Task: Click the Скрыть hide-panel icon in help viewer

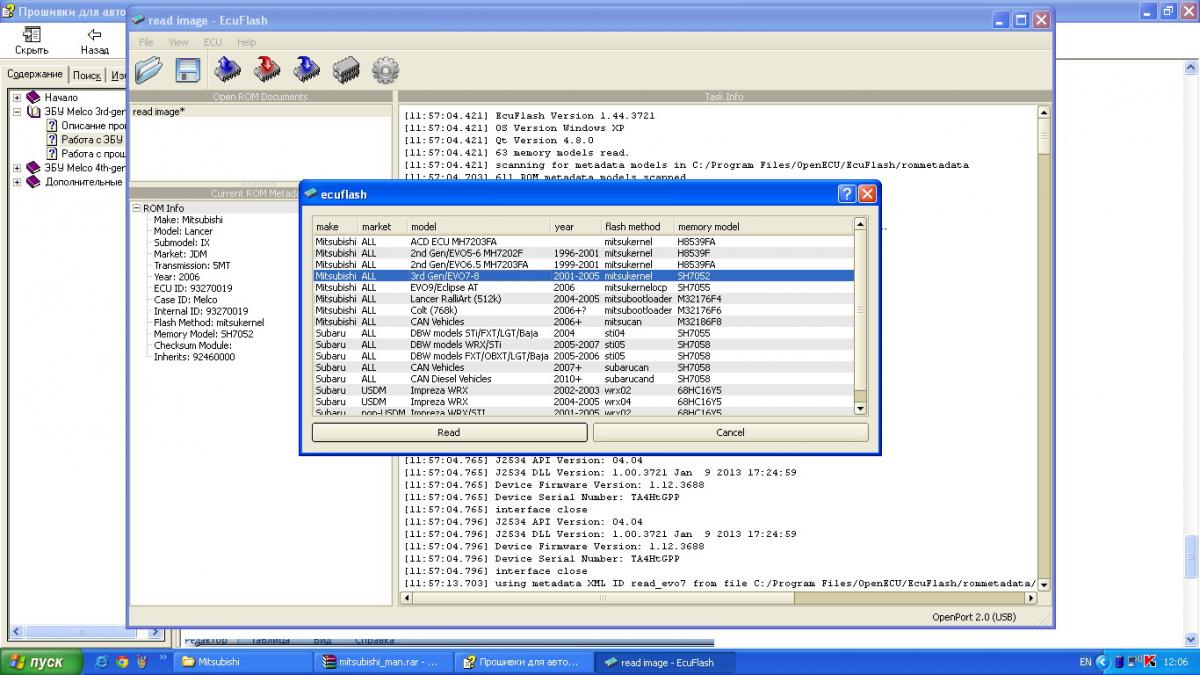Action: (32, 35)
